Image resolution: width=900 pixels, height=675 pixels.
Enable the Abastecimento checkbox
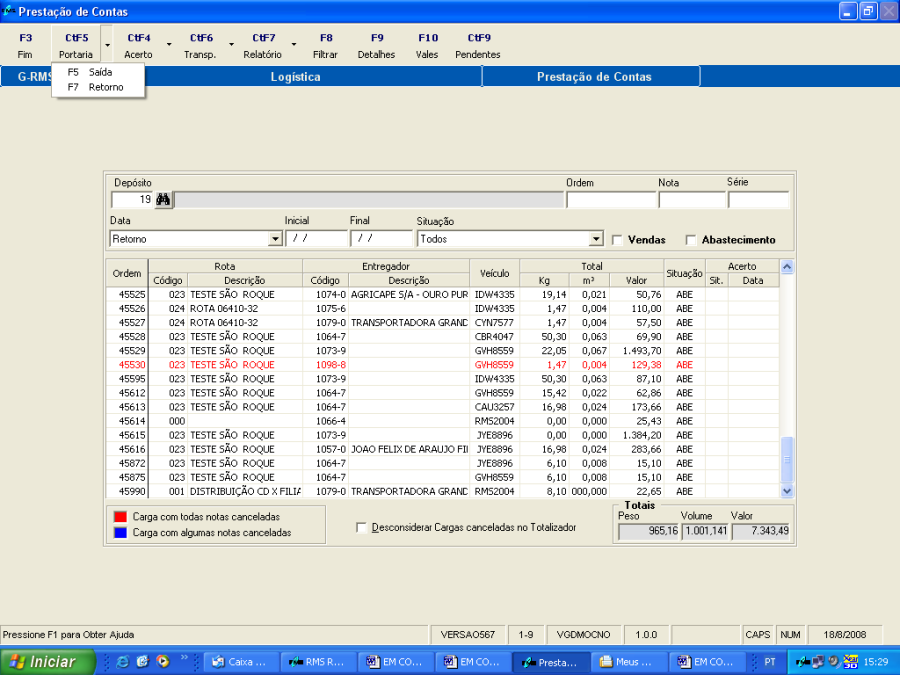coord(691,240)
